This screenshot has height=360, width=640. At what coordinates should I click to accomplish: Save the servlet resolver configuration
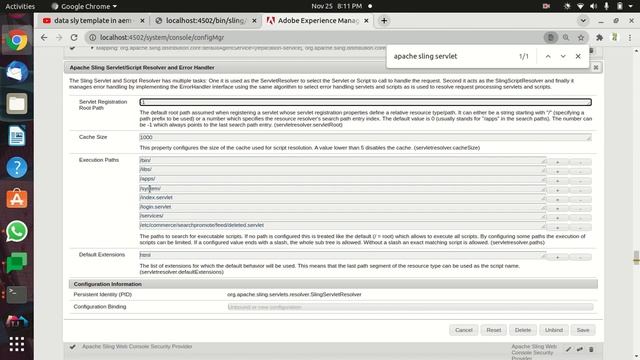click(x=583, y=330)
